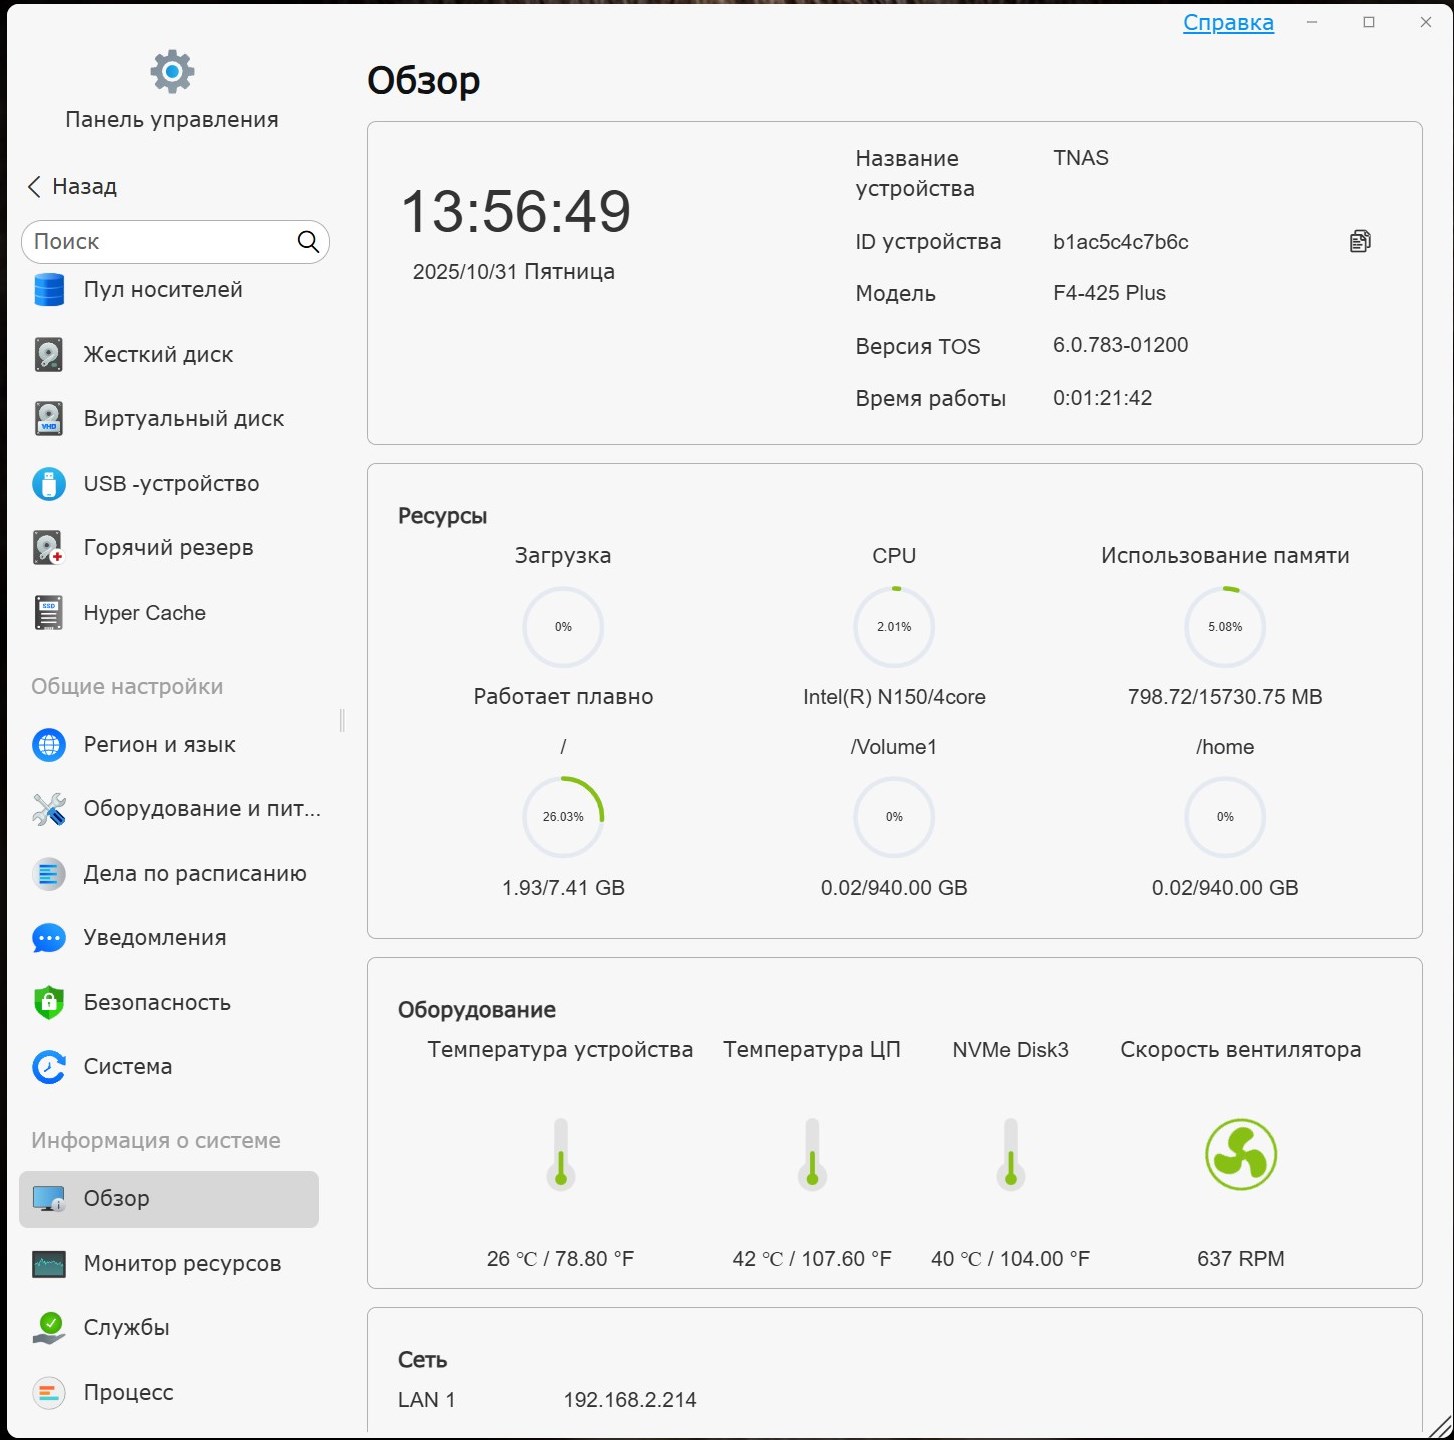Image resolution: width=1454 pixels, height=1440 pixels.
Task: Click the CPU usage gauge showing 2.01%
Action: [x=894, y=627]
